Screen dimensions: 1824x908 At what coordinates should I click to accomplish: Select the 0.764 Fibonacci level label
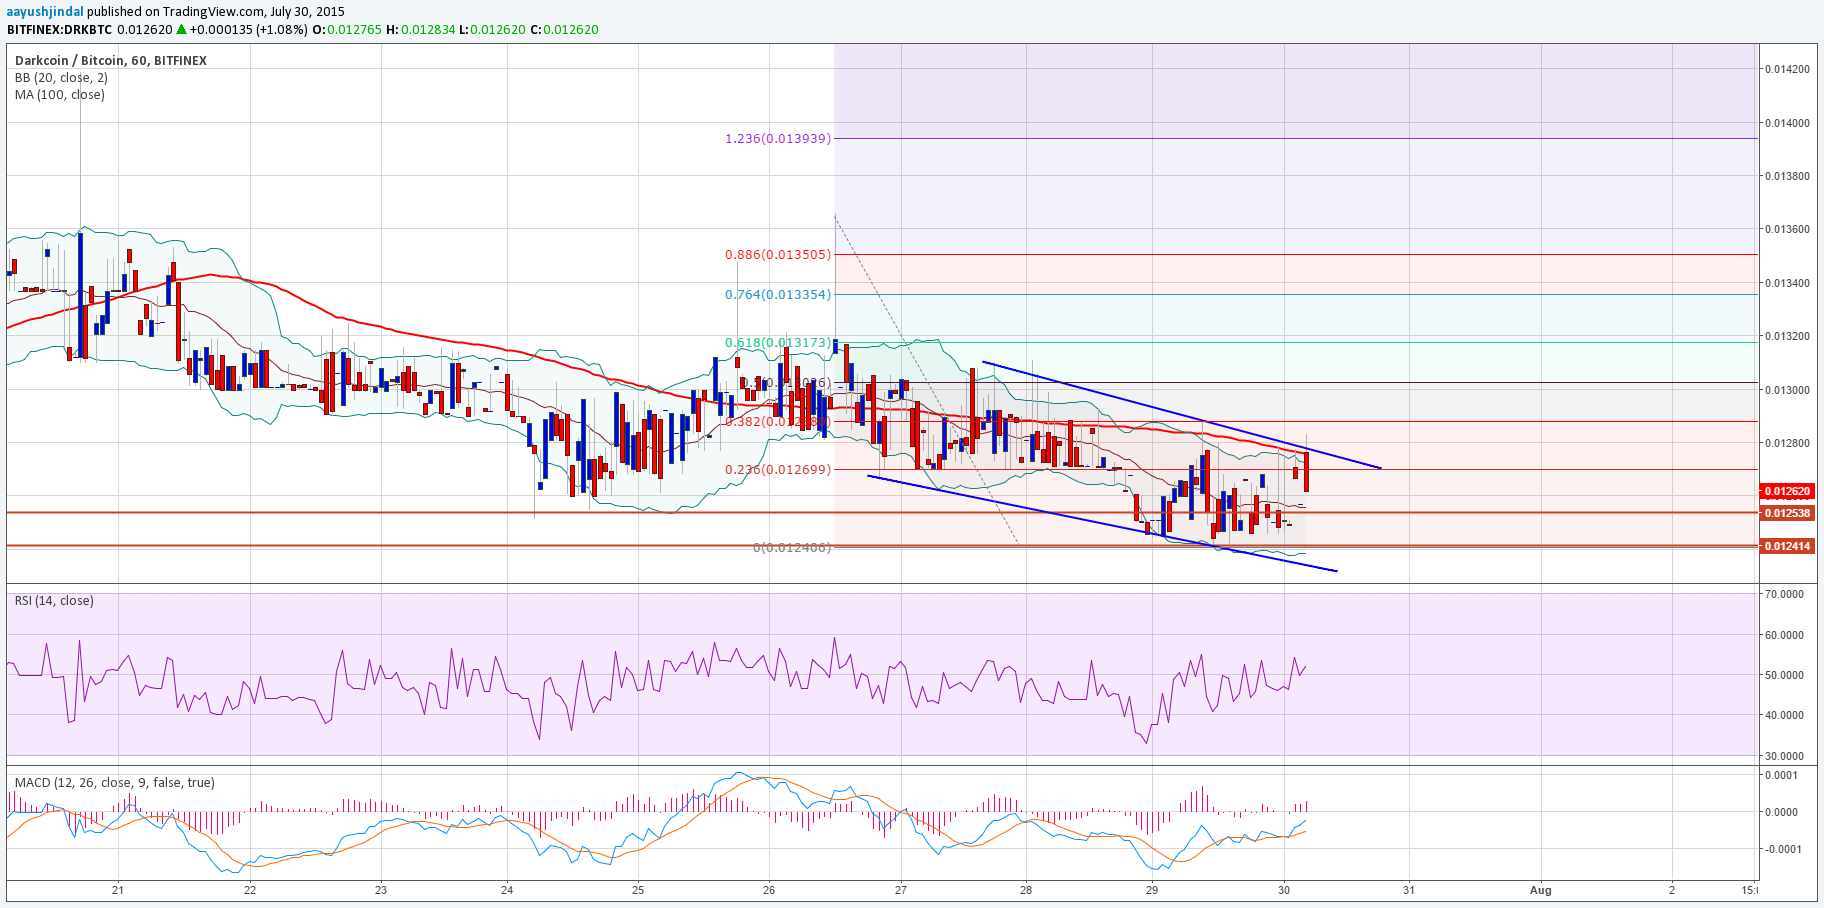[x=778, y=294]
